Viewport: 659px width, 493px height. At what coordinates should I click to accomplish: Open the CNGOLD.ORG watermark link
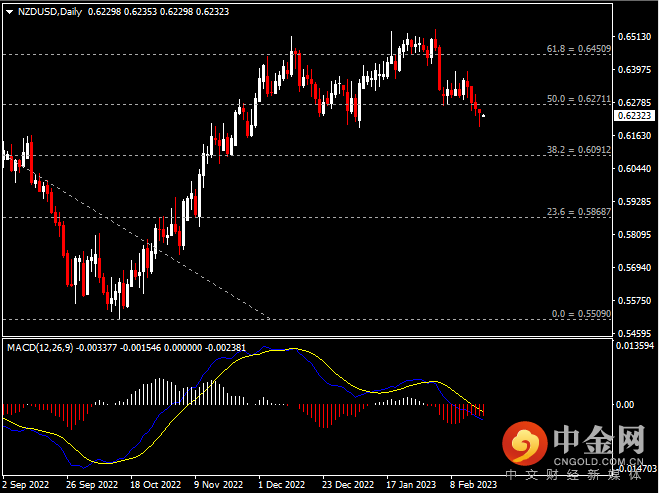[x=603, y=461]
